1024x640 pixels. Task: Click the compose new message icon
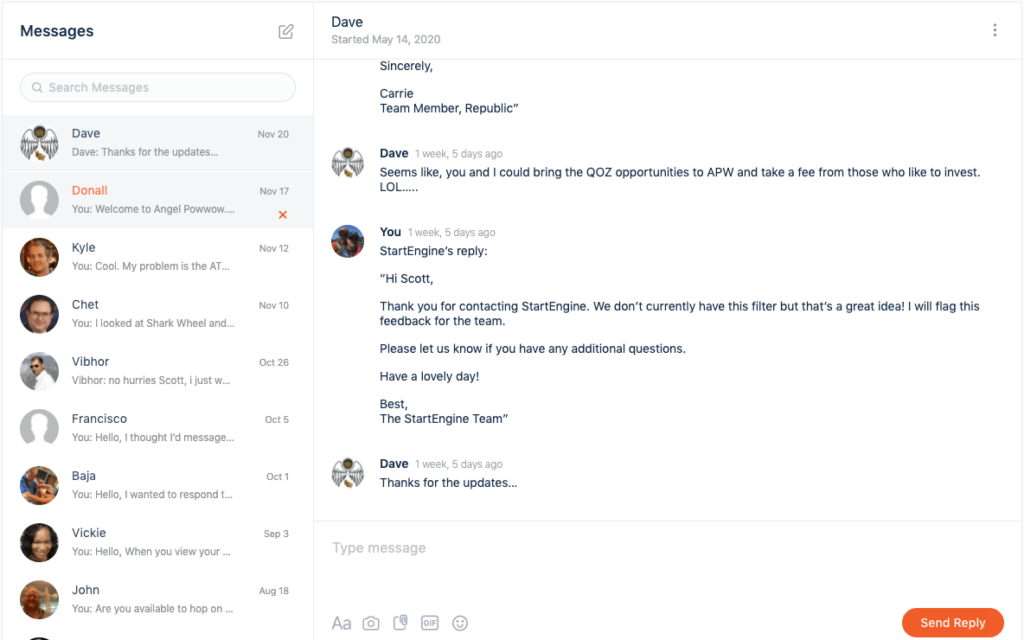point(286,31)
